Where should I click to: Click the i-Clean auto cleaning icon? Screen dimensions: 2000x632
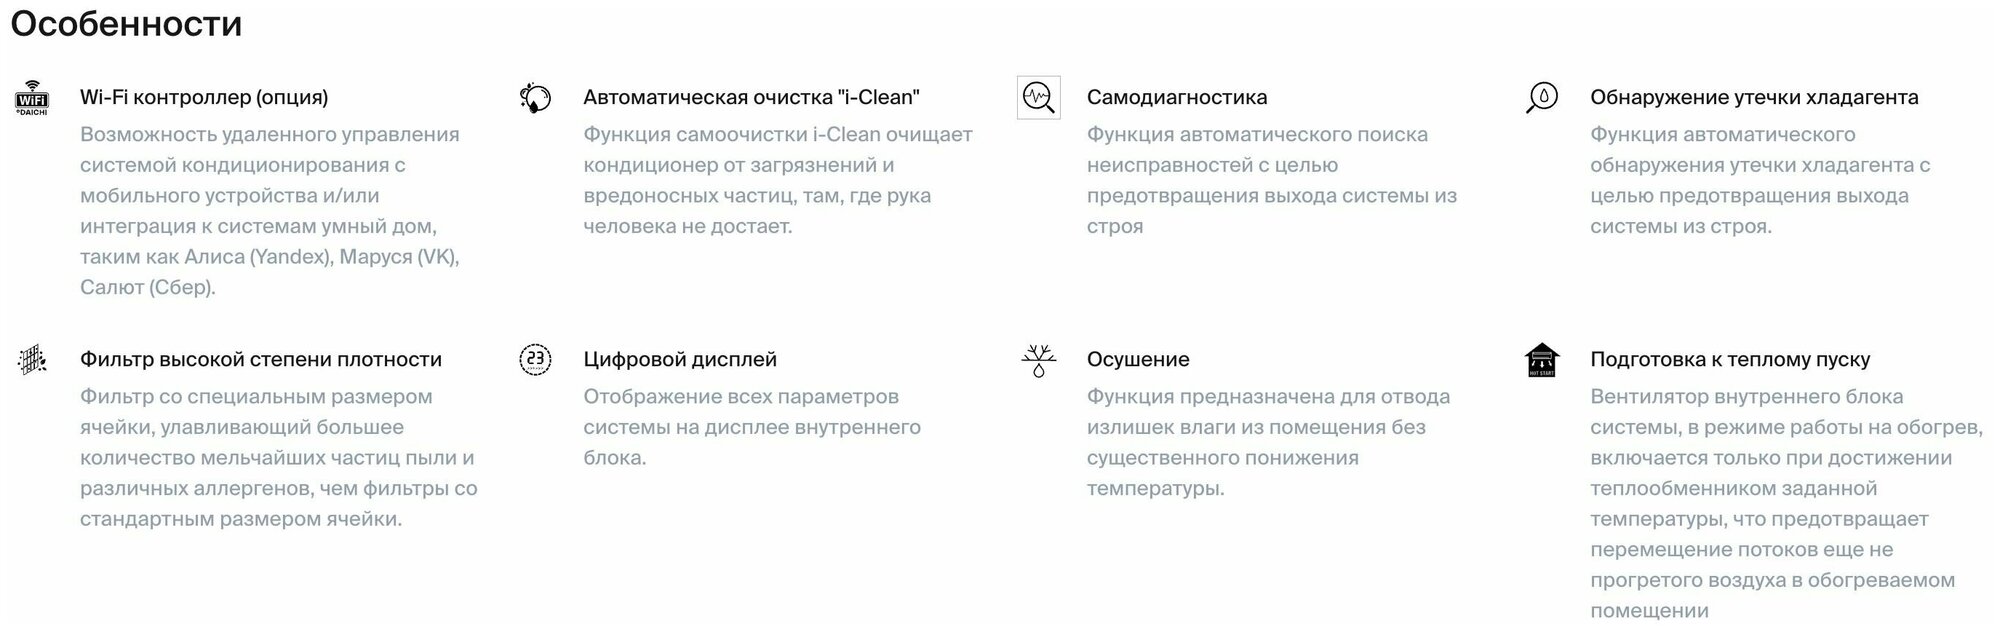point(535,98)
